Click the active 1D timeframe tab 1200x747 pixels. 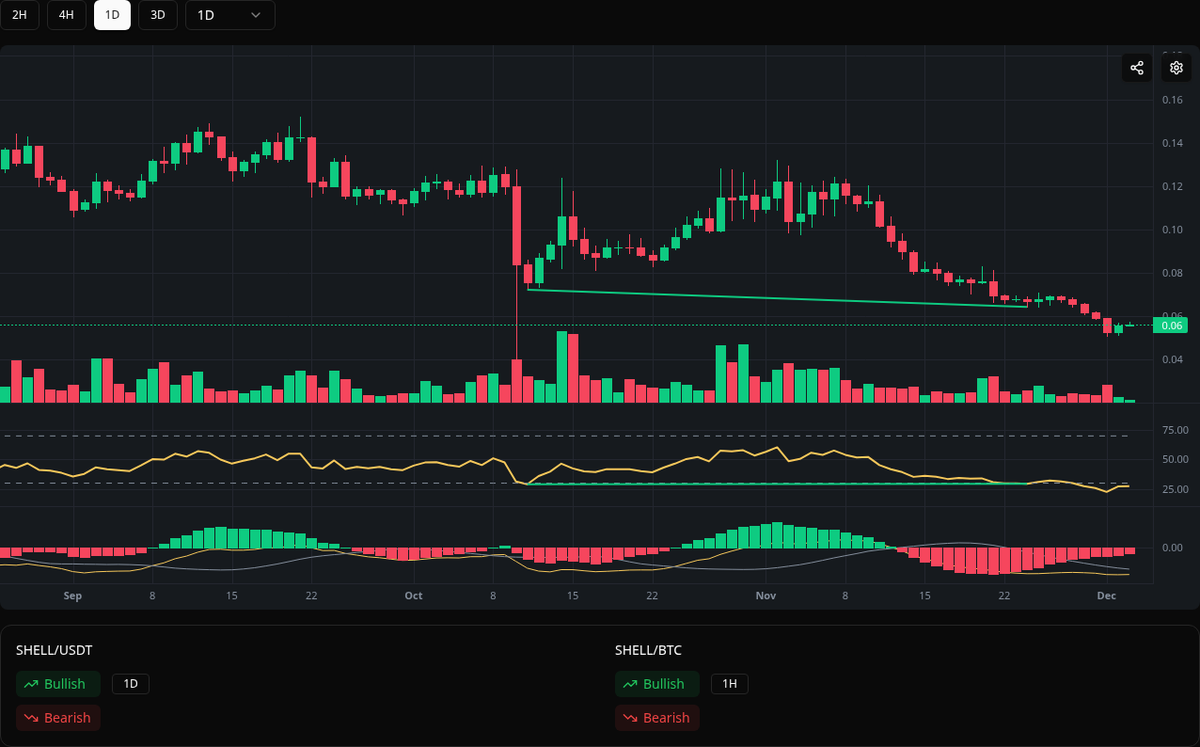coord(111,15)
